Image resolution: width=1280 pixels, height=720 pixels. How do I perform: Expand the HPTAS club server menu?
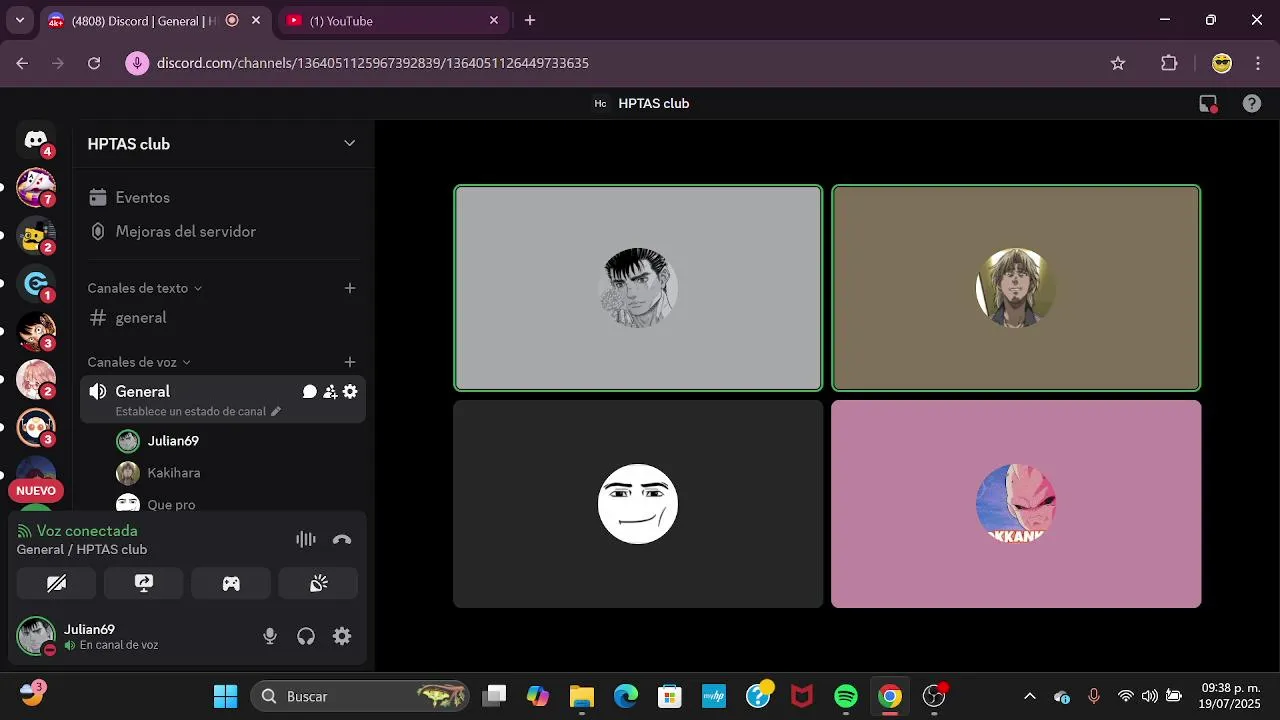(x=349, y=143)
